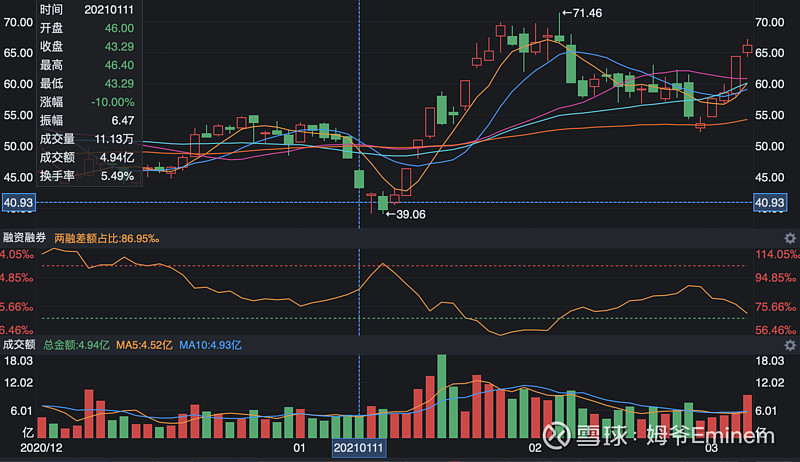The height and width of the screenshot is (462, 800).
Task: Click the left 40.93 crosshair price tag
Action: 19,203
